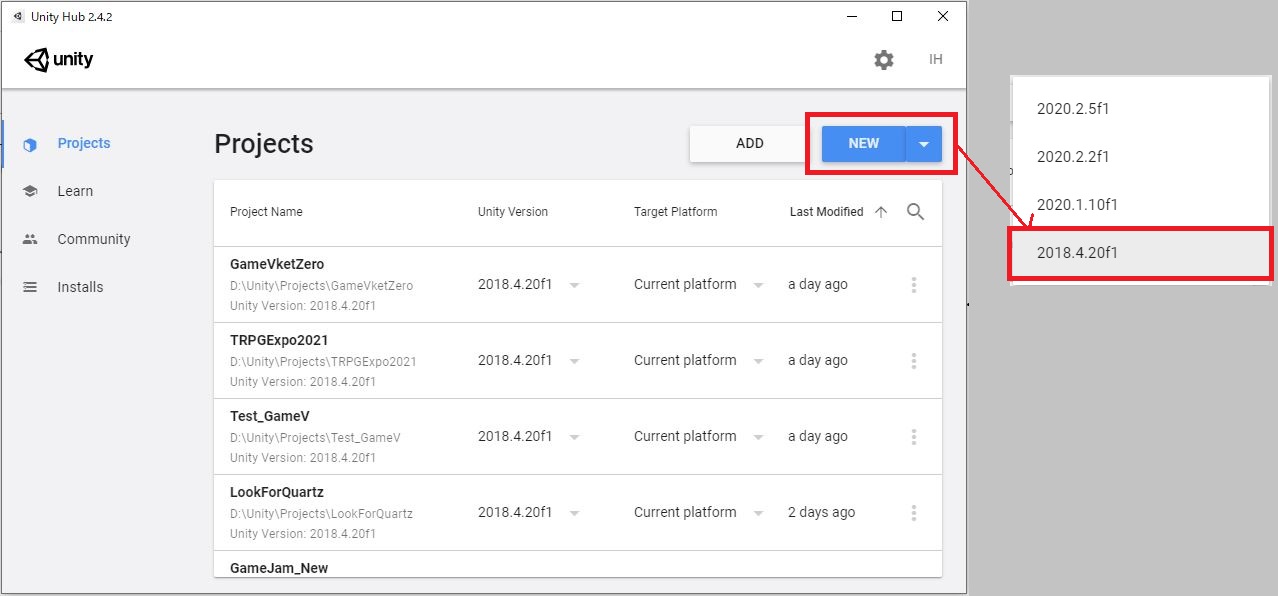Viewport: 1278px width, 596px height.
Task: Sort by Project Name column header
Action: [266, 212]
